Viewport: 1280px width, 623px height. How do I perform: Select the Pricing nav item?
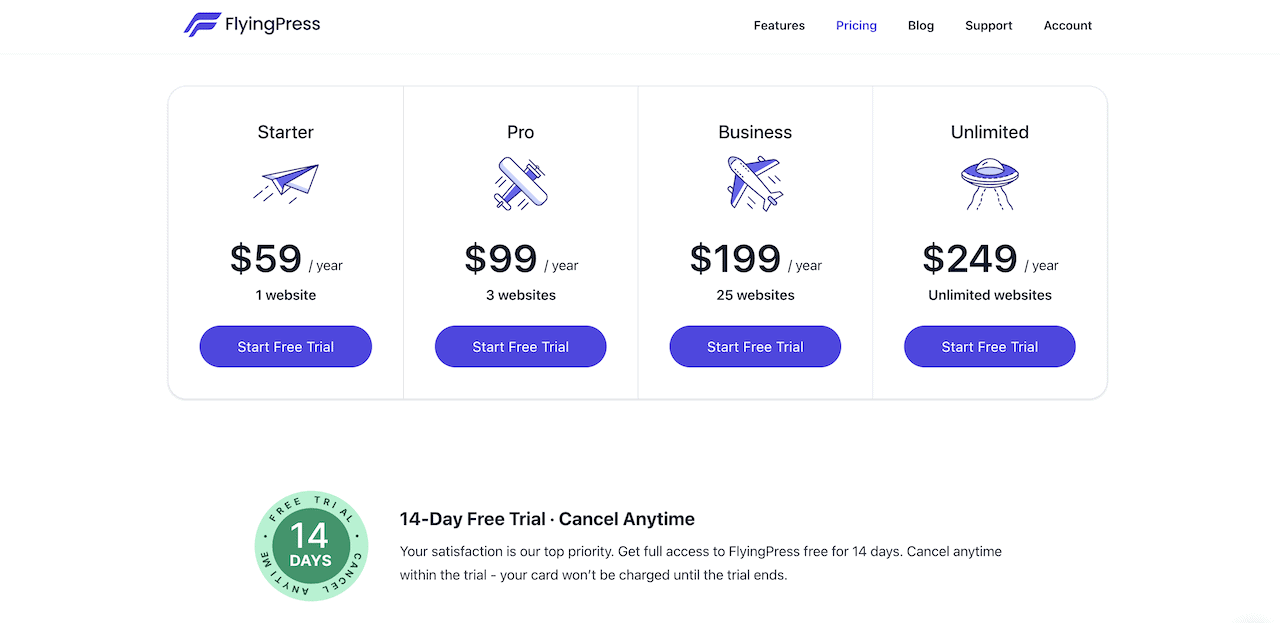pyautogui.click(x=856, y=25)
